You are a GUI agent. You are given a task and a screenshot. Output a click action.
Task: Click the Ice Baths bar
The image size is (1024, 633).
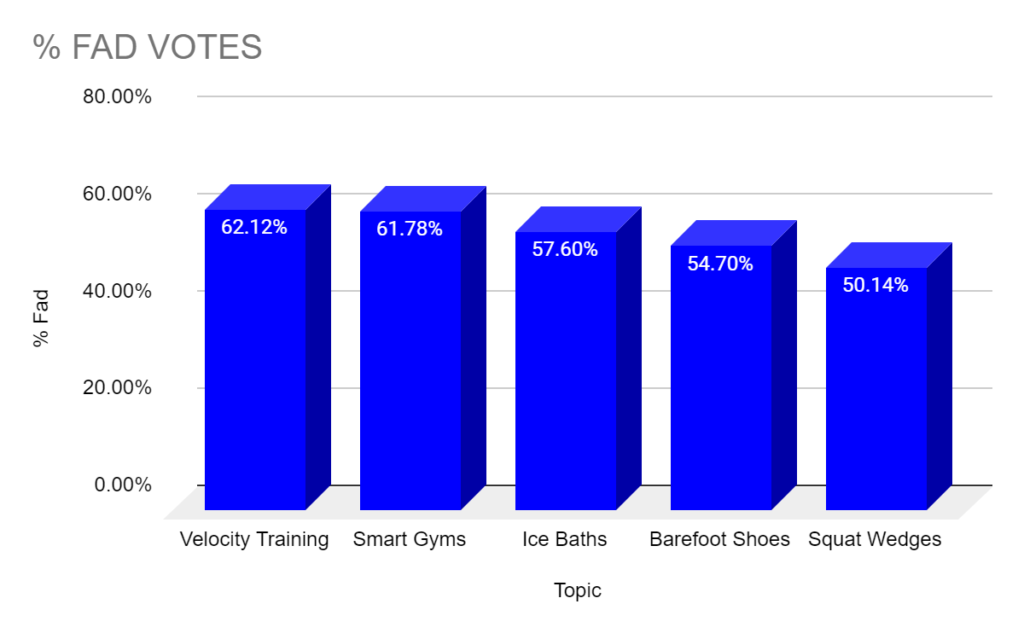(565, 380)
